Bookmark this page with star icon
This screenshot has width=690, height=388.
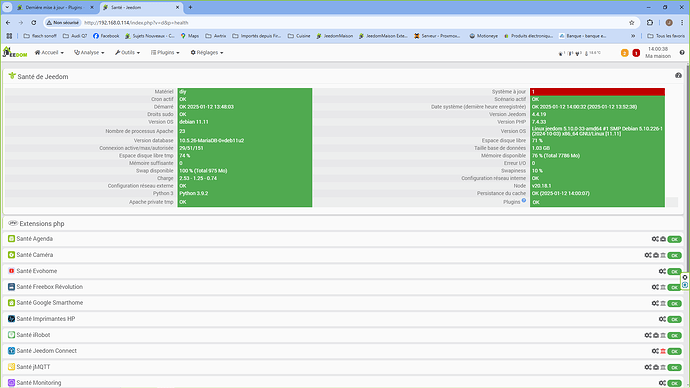point(631,22)
